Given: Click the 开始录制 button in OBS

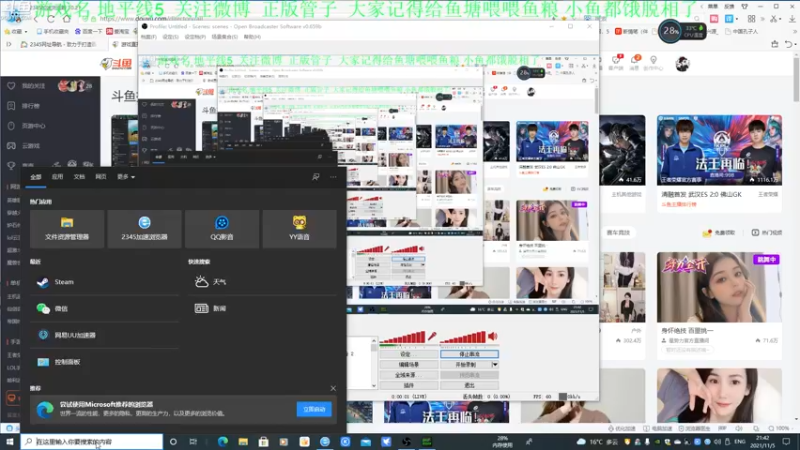Looking at the screenshot, I should point(465,365).
